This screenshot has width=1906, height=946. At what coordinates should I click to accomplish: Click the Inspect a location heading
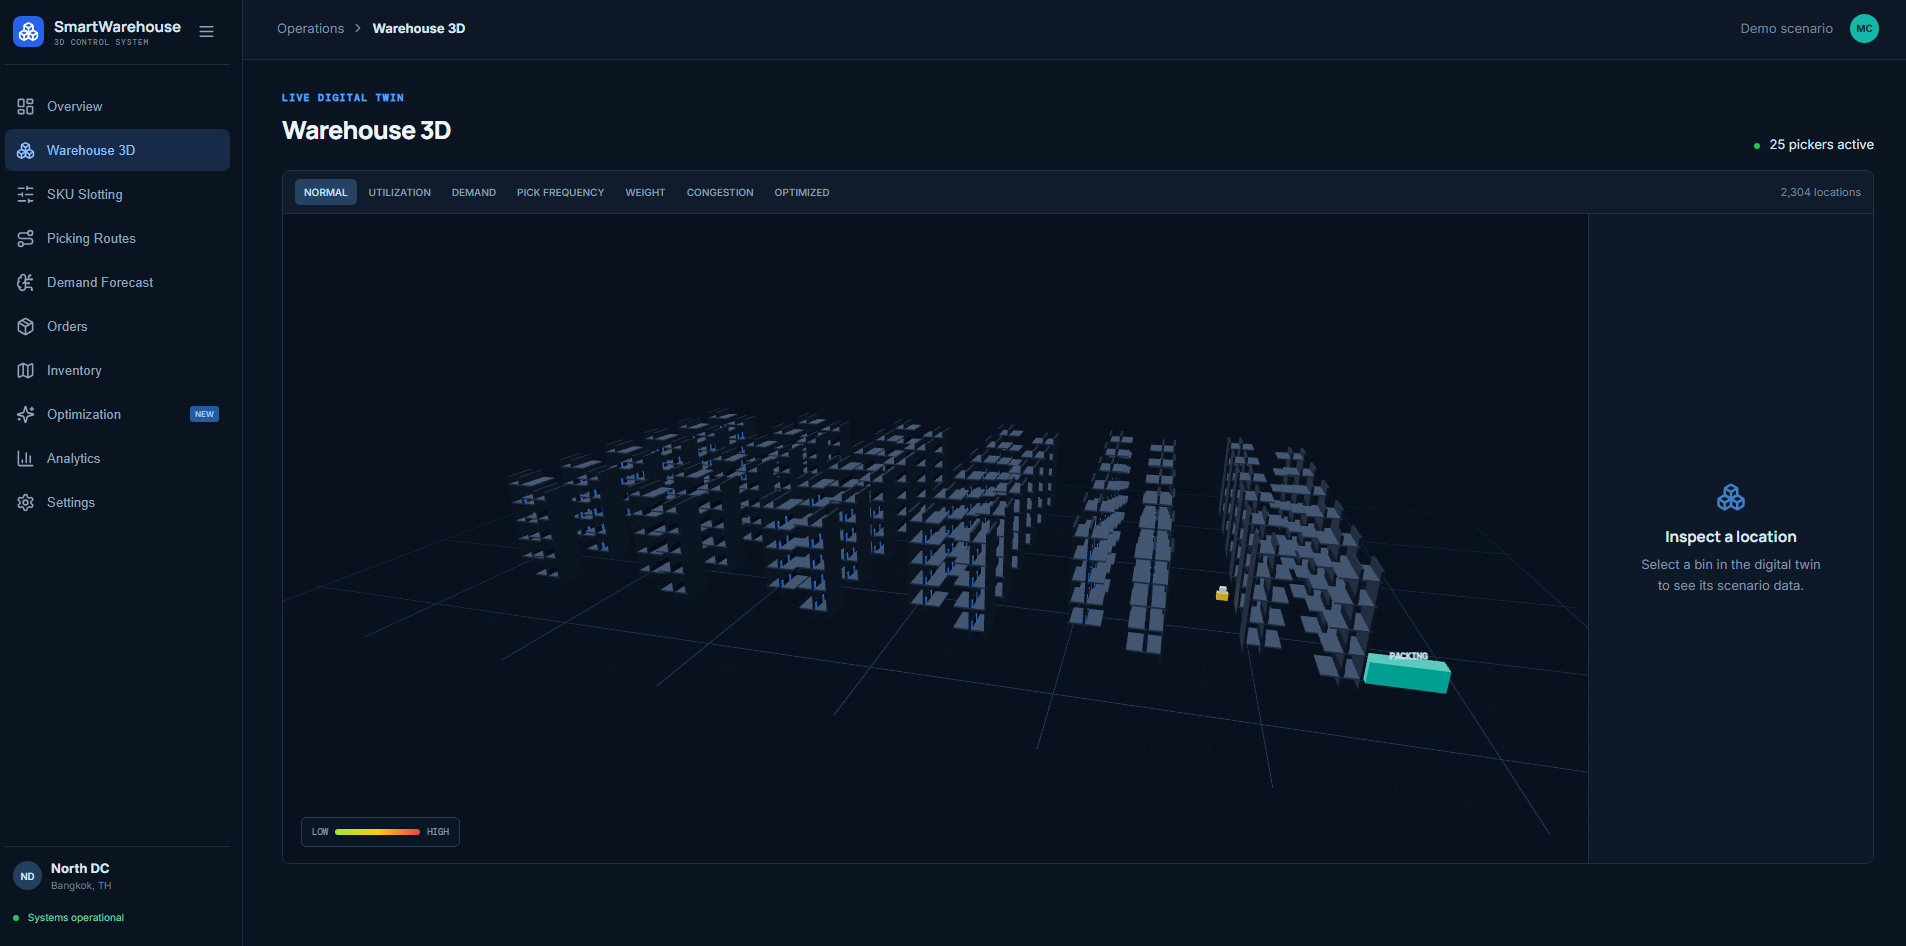pos(1731,537)
